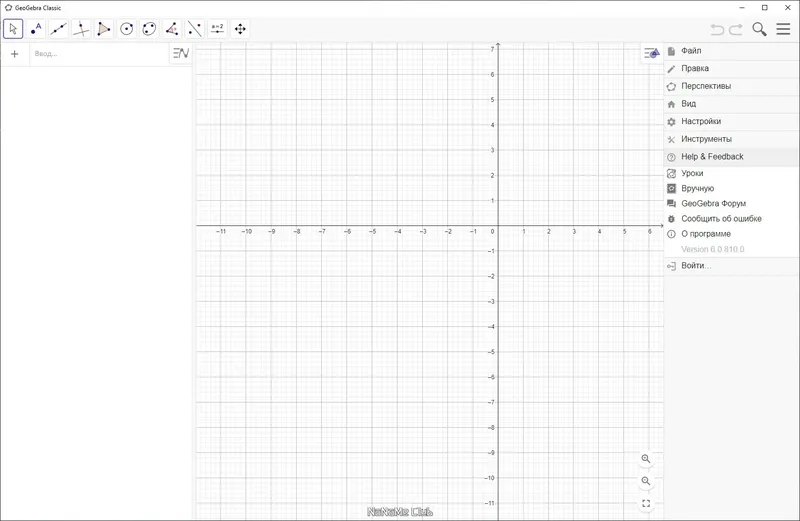The height and width of the screenshot is (521, 800).
Task: Click the Undo arrow
Action: [717, 30]
